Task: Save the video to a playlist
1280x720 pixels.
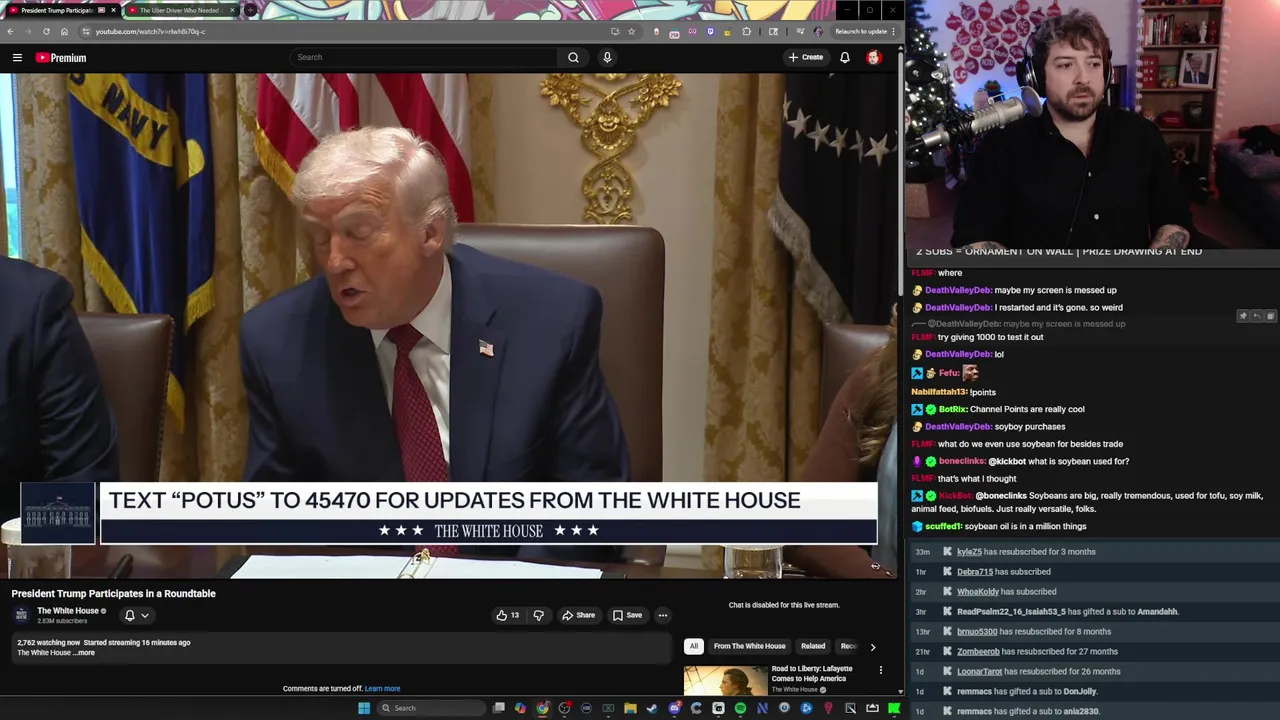Action: (x=628, y=615)
